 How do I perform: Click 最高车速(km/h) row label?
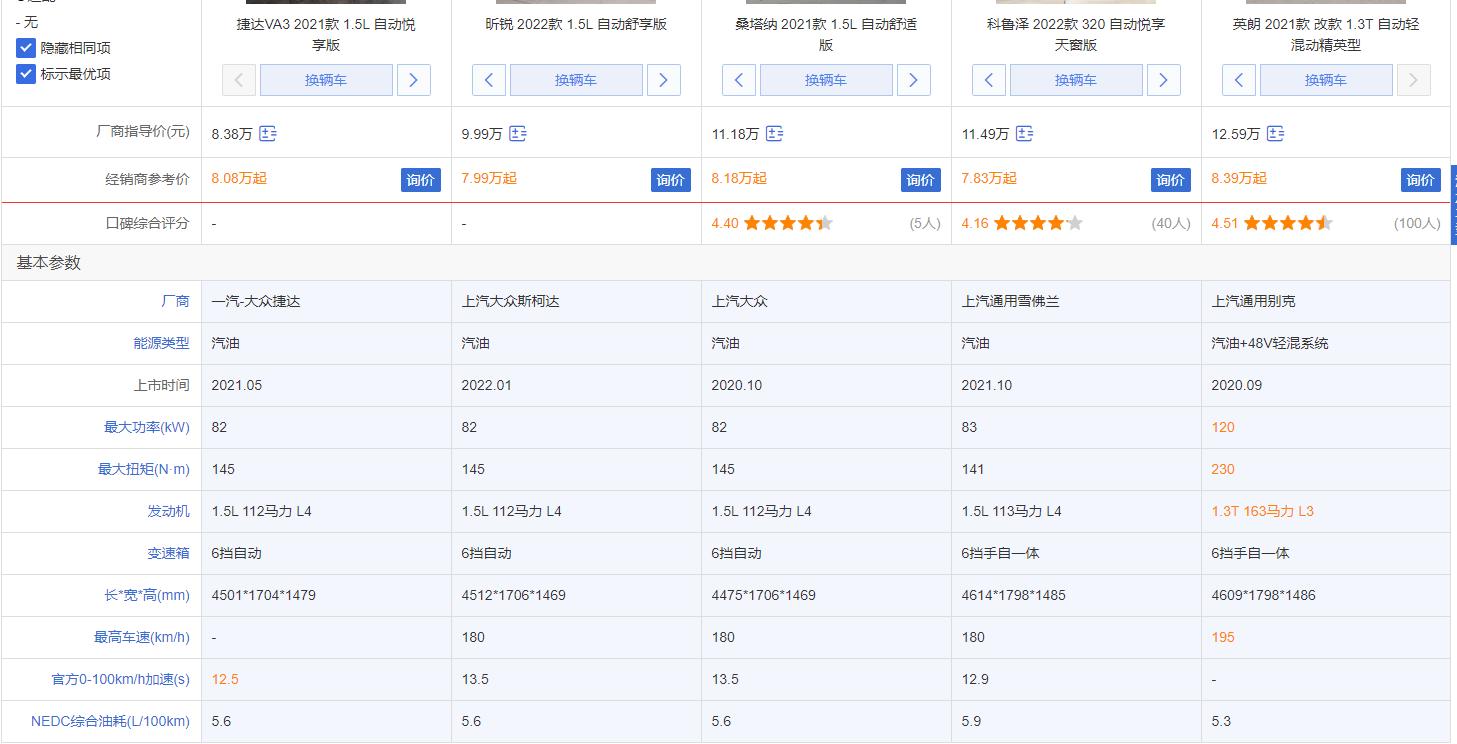(142, 637)
